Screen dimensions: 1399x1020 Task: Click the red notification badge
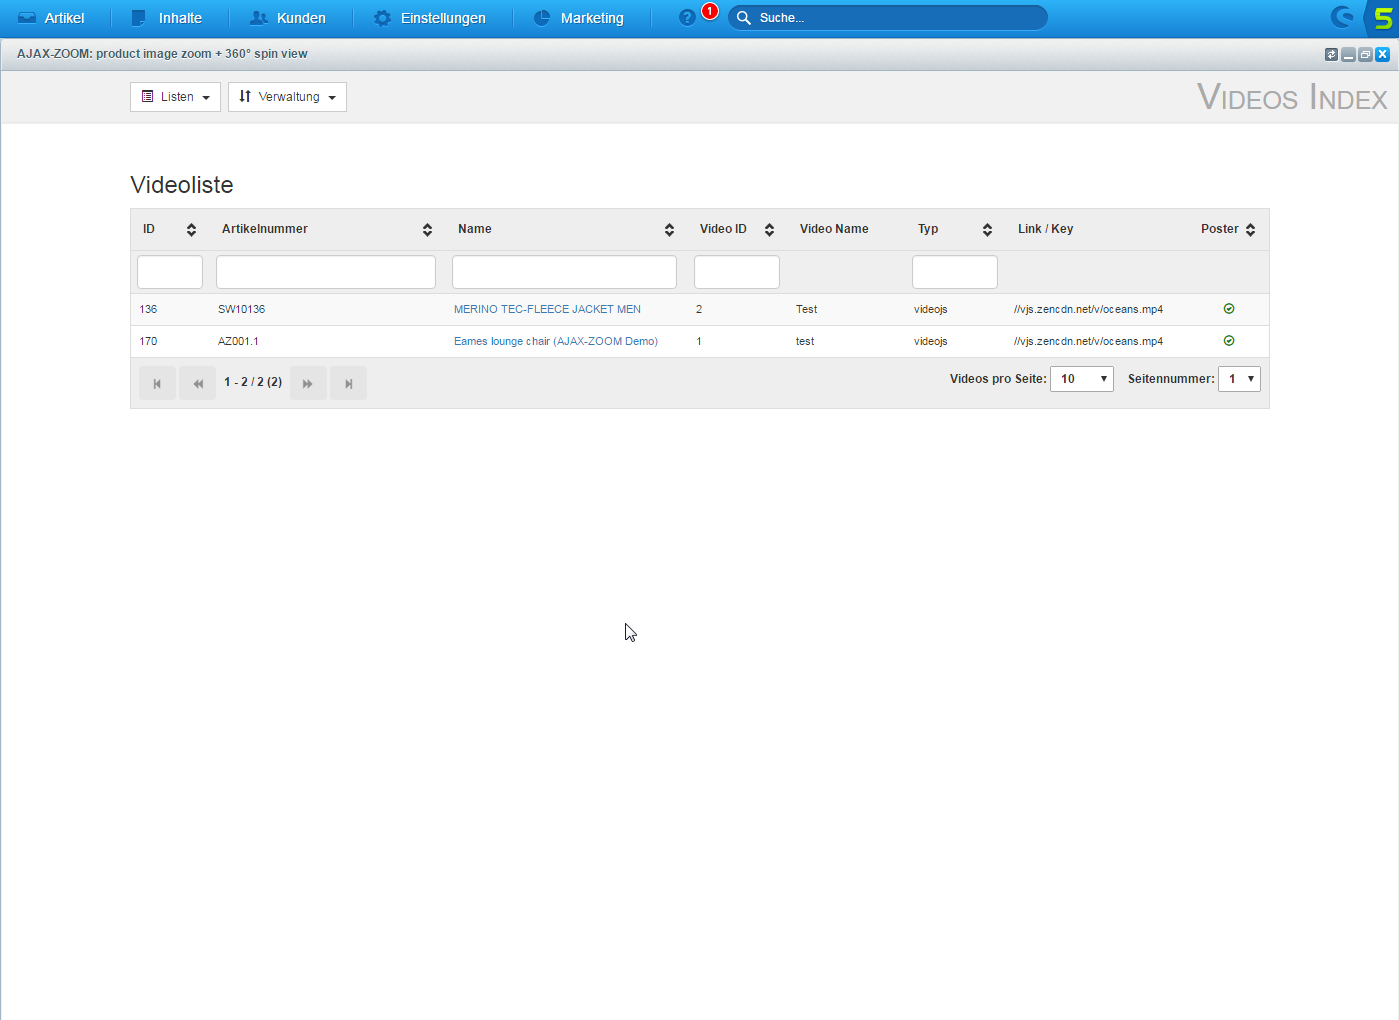(710, 11)
